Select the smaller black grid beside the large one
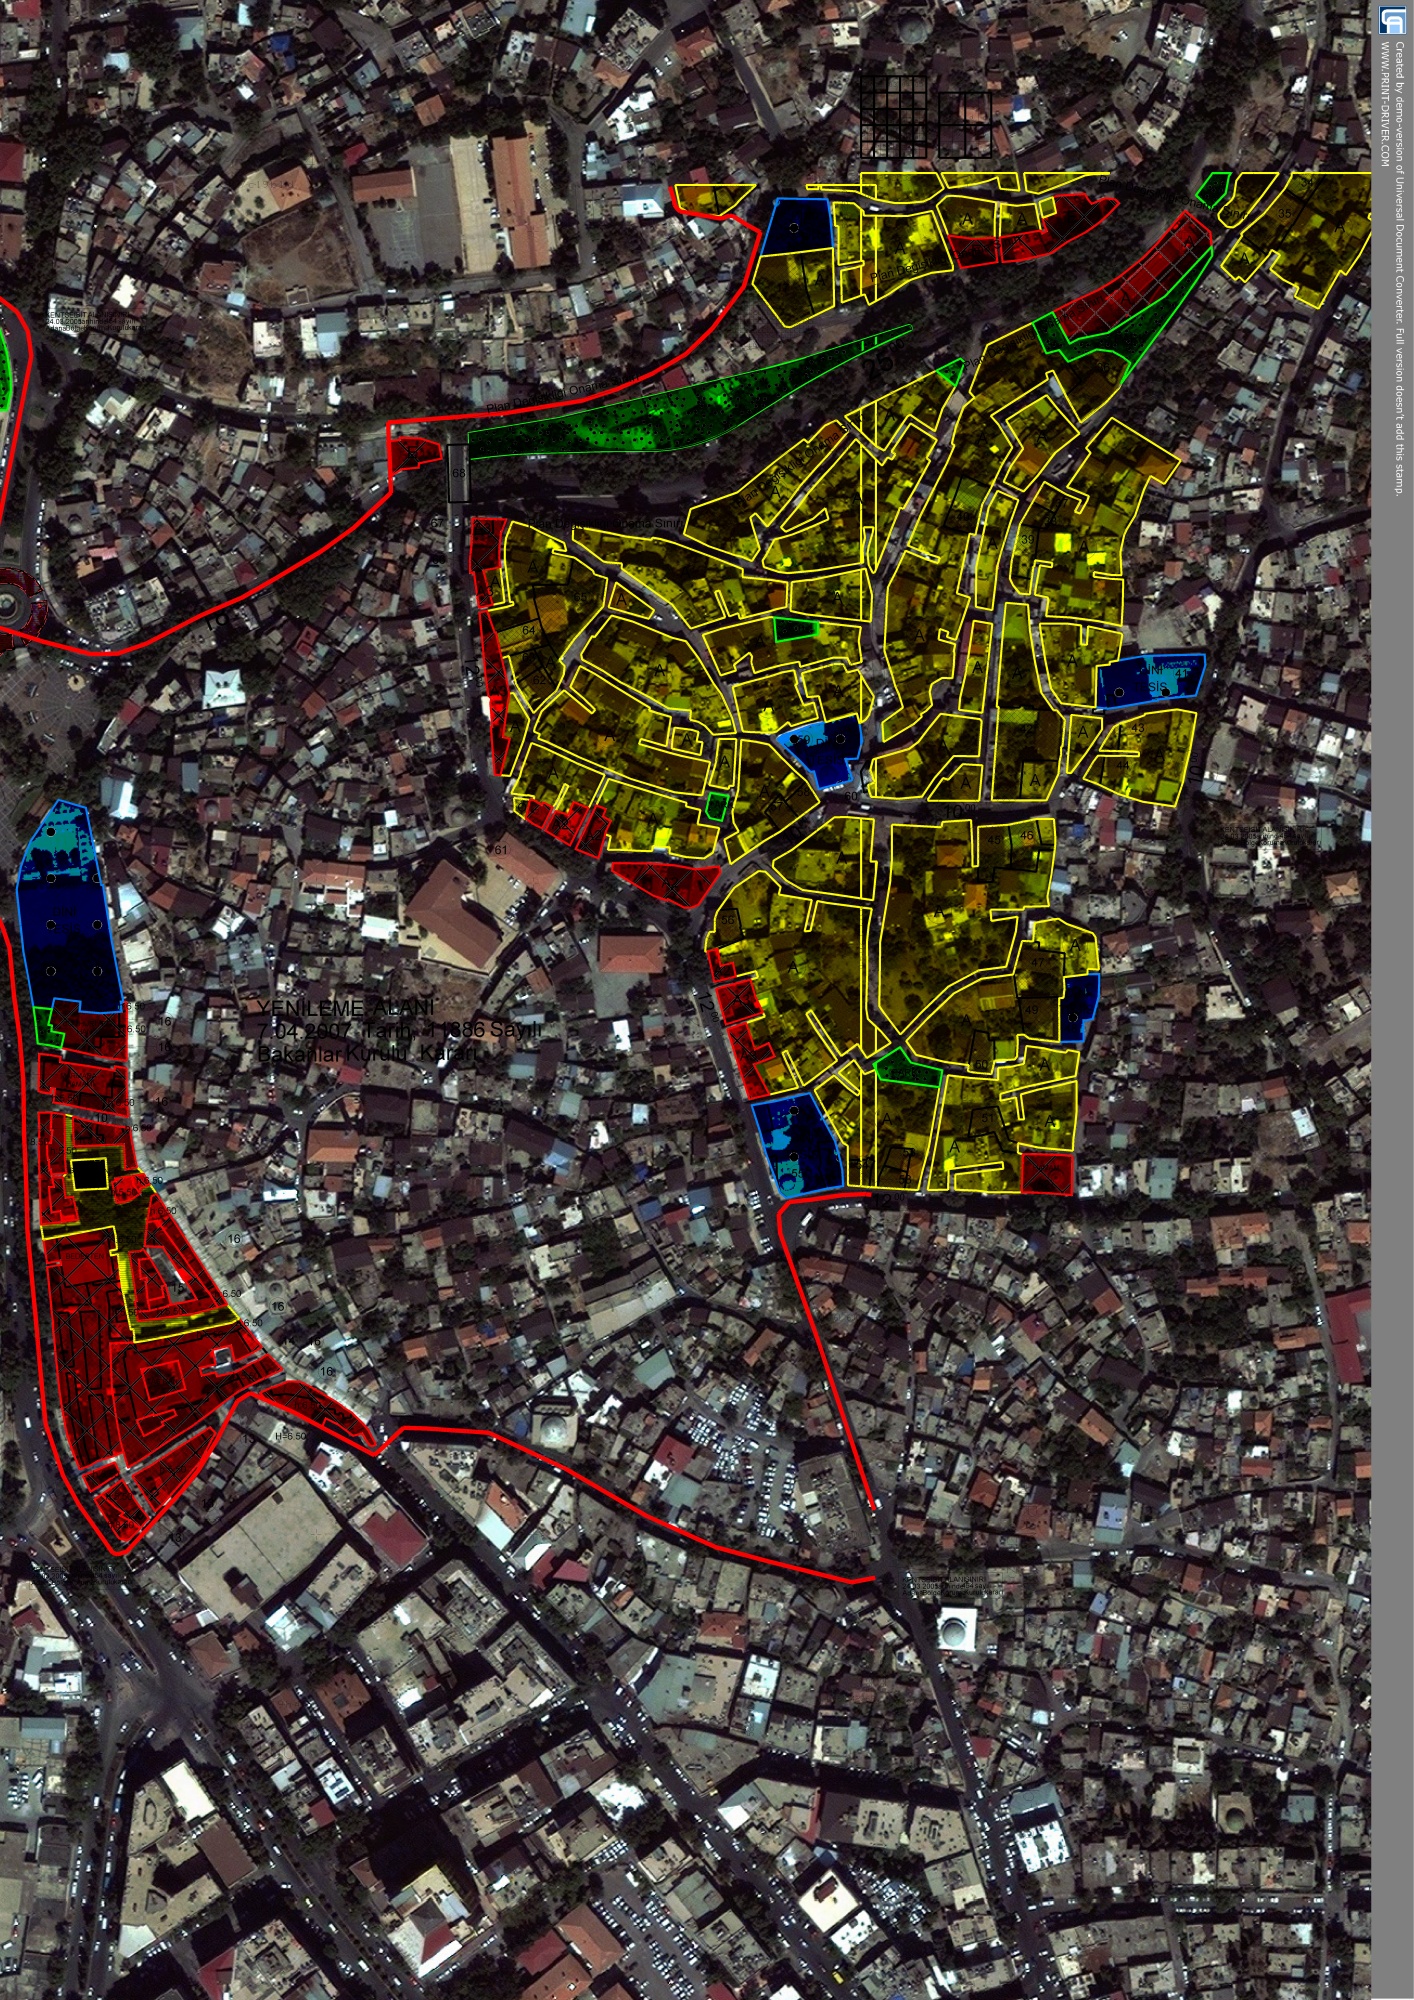1414x2000 pixels. (964, 126)
